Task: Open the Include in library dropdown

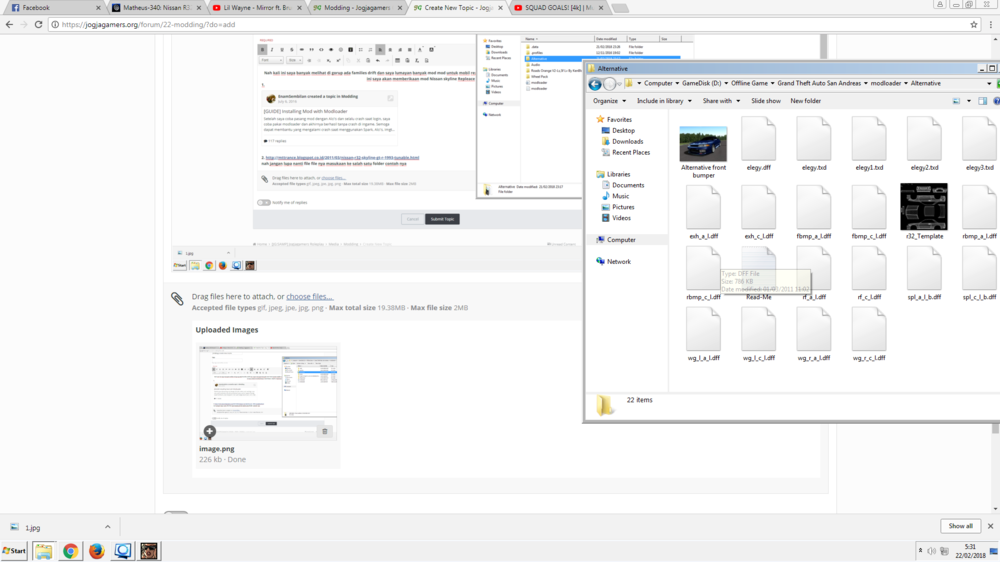Action: pyautogui.click(x=664, y=101)
